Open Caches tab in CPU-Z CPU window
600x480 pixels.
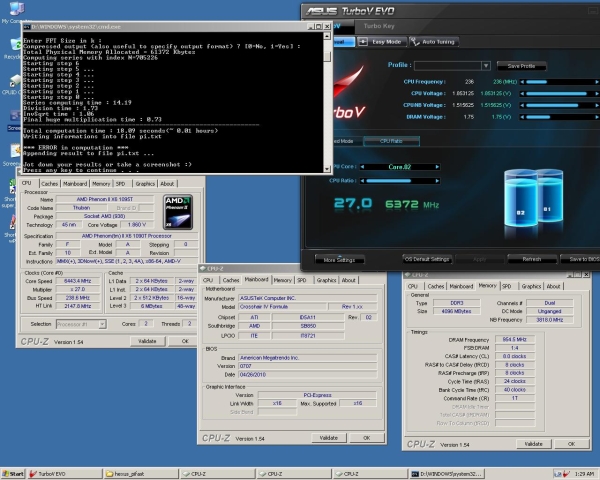[49, 184]
